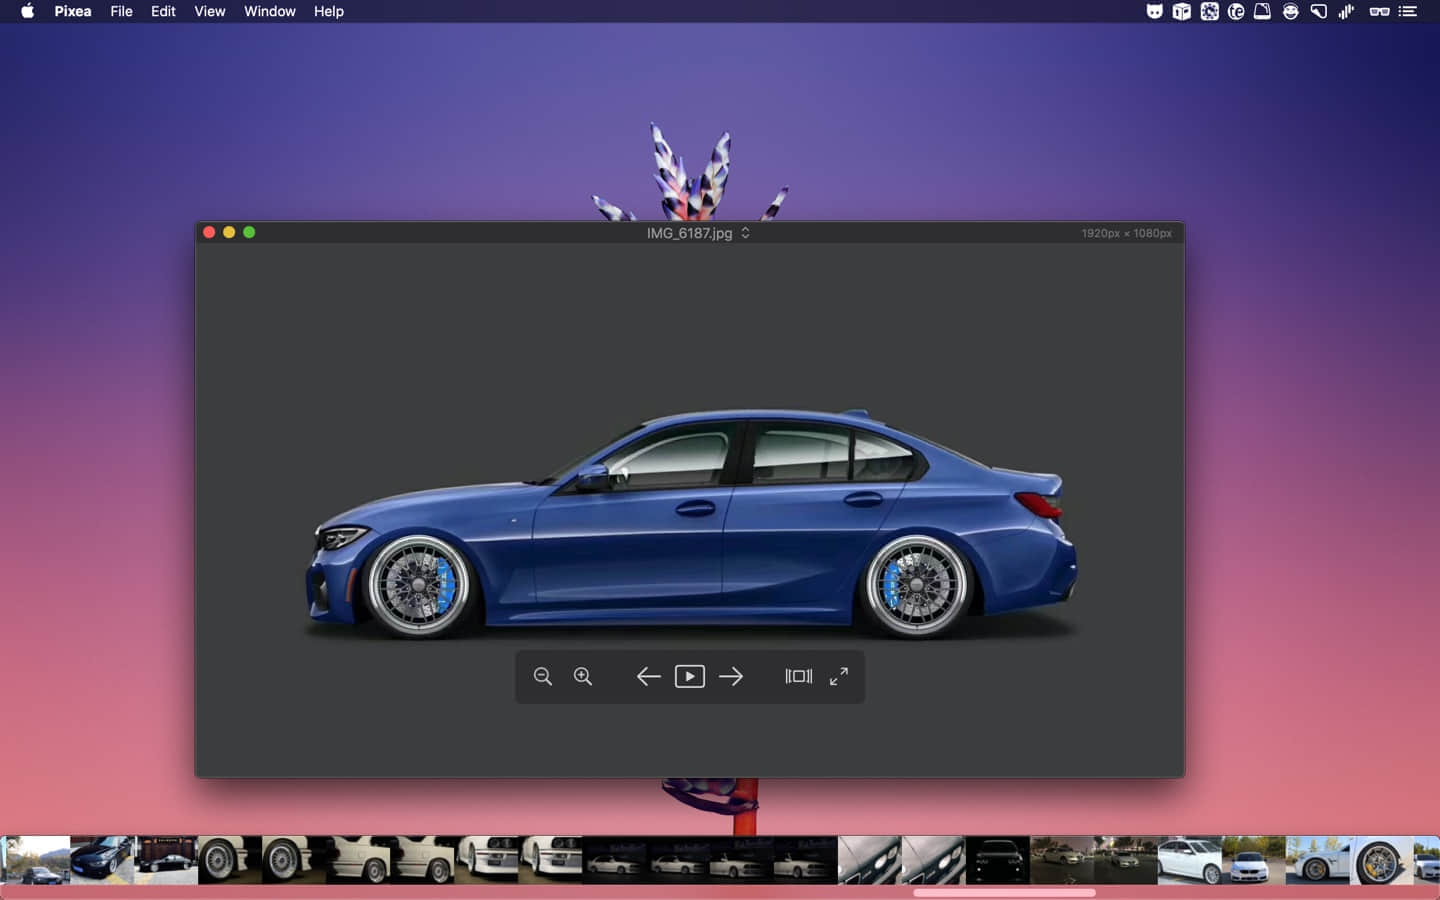Click the laughing face menu bar icon
Viewport: 1440px width, 900px height.
coord(1291,11)
